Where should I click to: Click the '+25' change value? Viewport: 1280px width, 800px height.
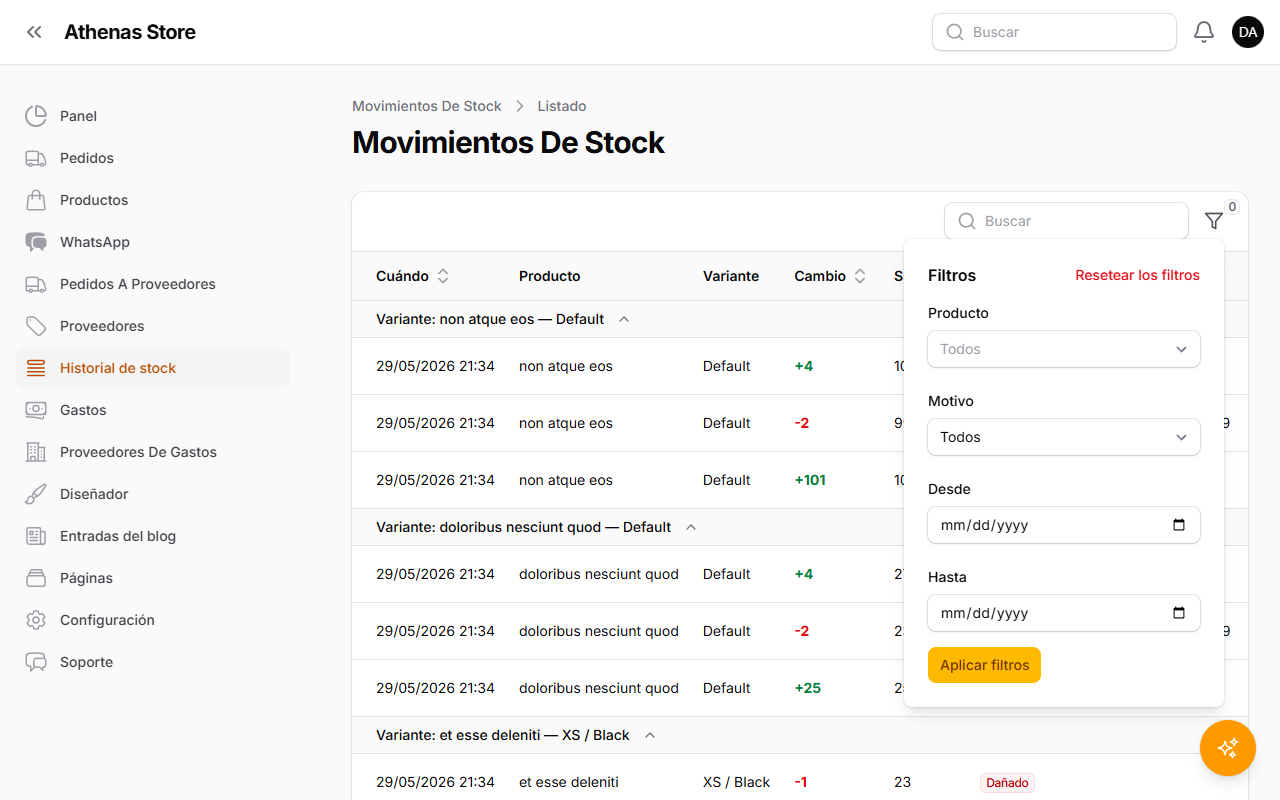coord(808,688)
